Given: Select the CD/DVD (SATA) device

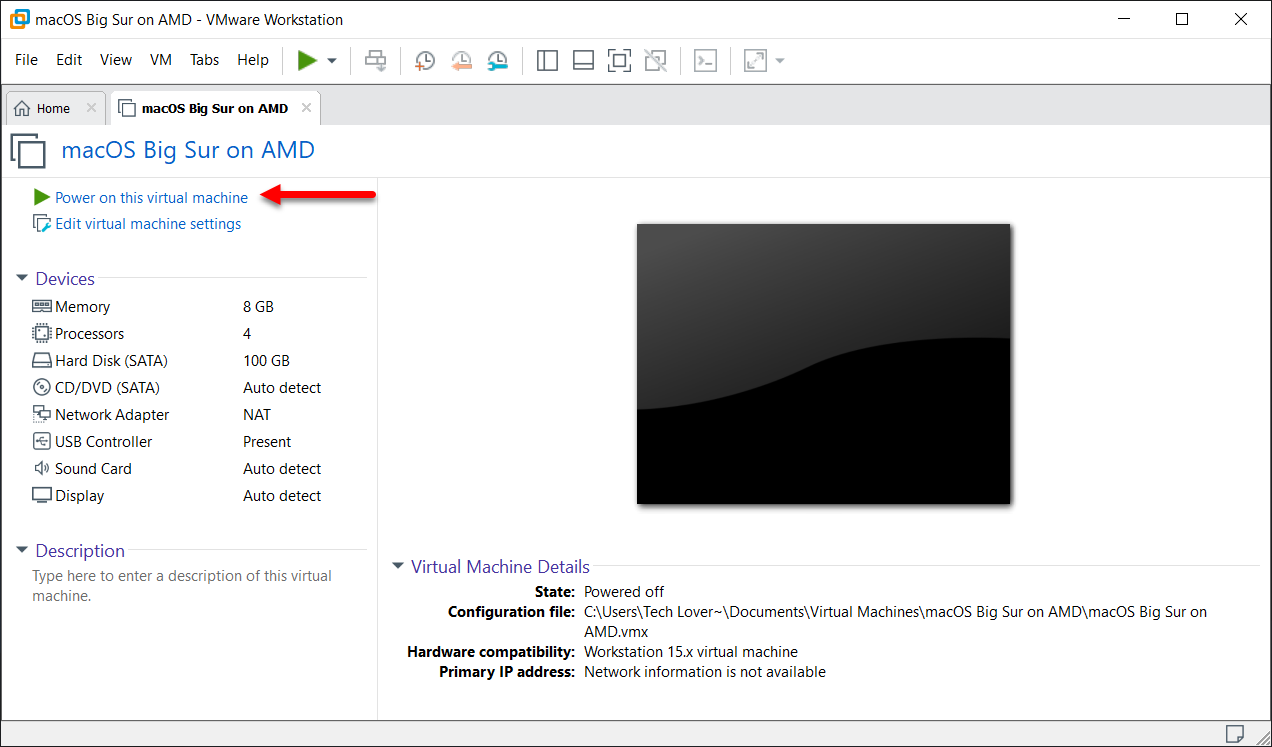Looking at the screenshot, I should pos(199,388).
